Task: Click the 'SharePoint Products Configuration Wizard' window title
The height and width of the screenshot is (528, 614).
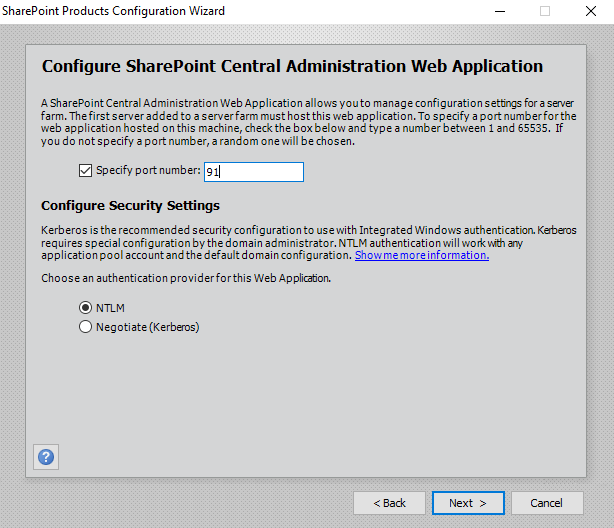Action: pos(113,11)
